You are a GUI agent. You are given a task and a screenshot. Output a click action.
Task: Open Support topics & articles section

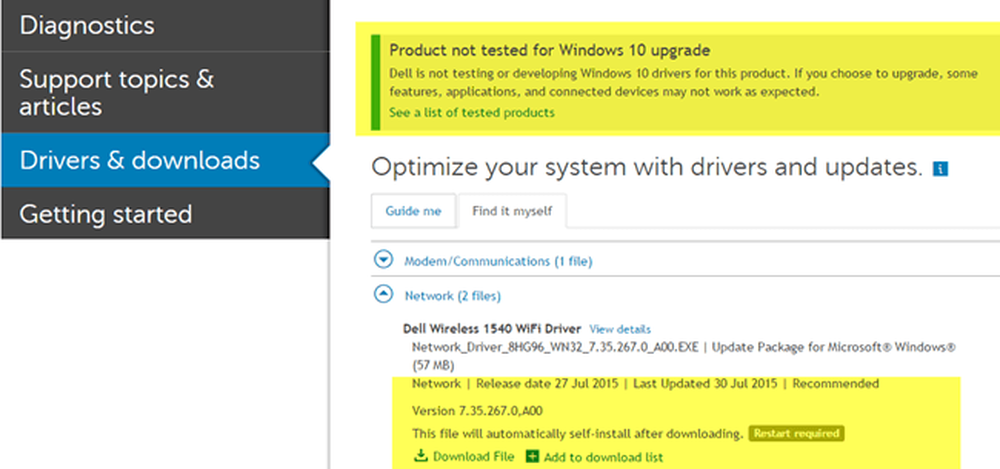(165, 93)
